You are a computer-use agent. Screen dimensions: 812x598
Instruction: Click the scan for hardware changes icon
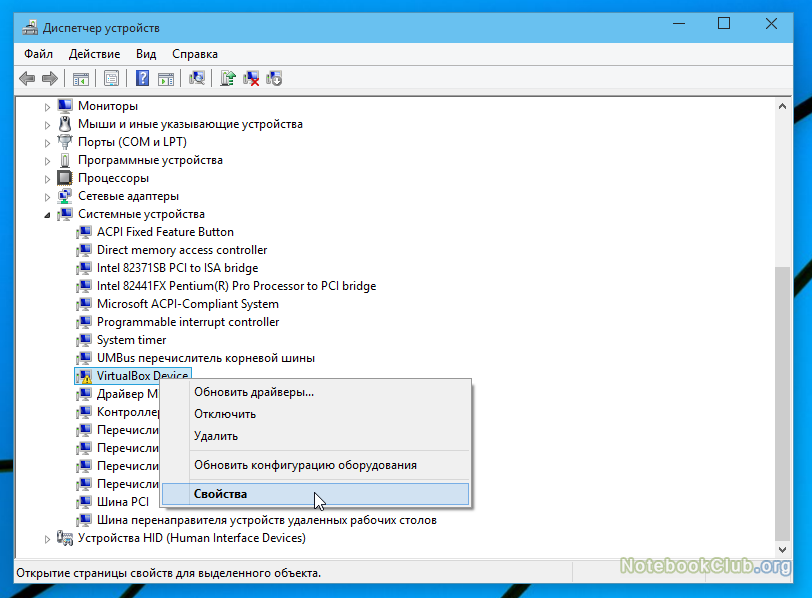(x=197, y=78)
